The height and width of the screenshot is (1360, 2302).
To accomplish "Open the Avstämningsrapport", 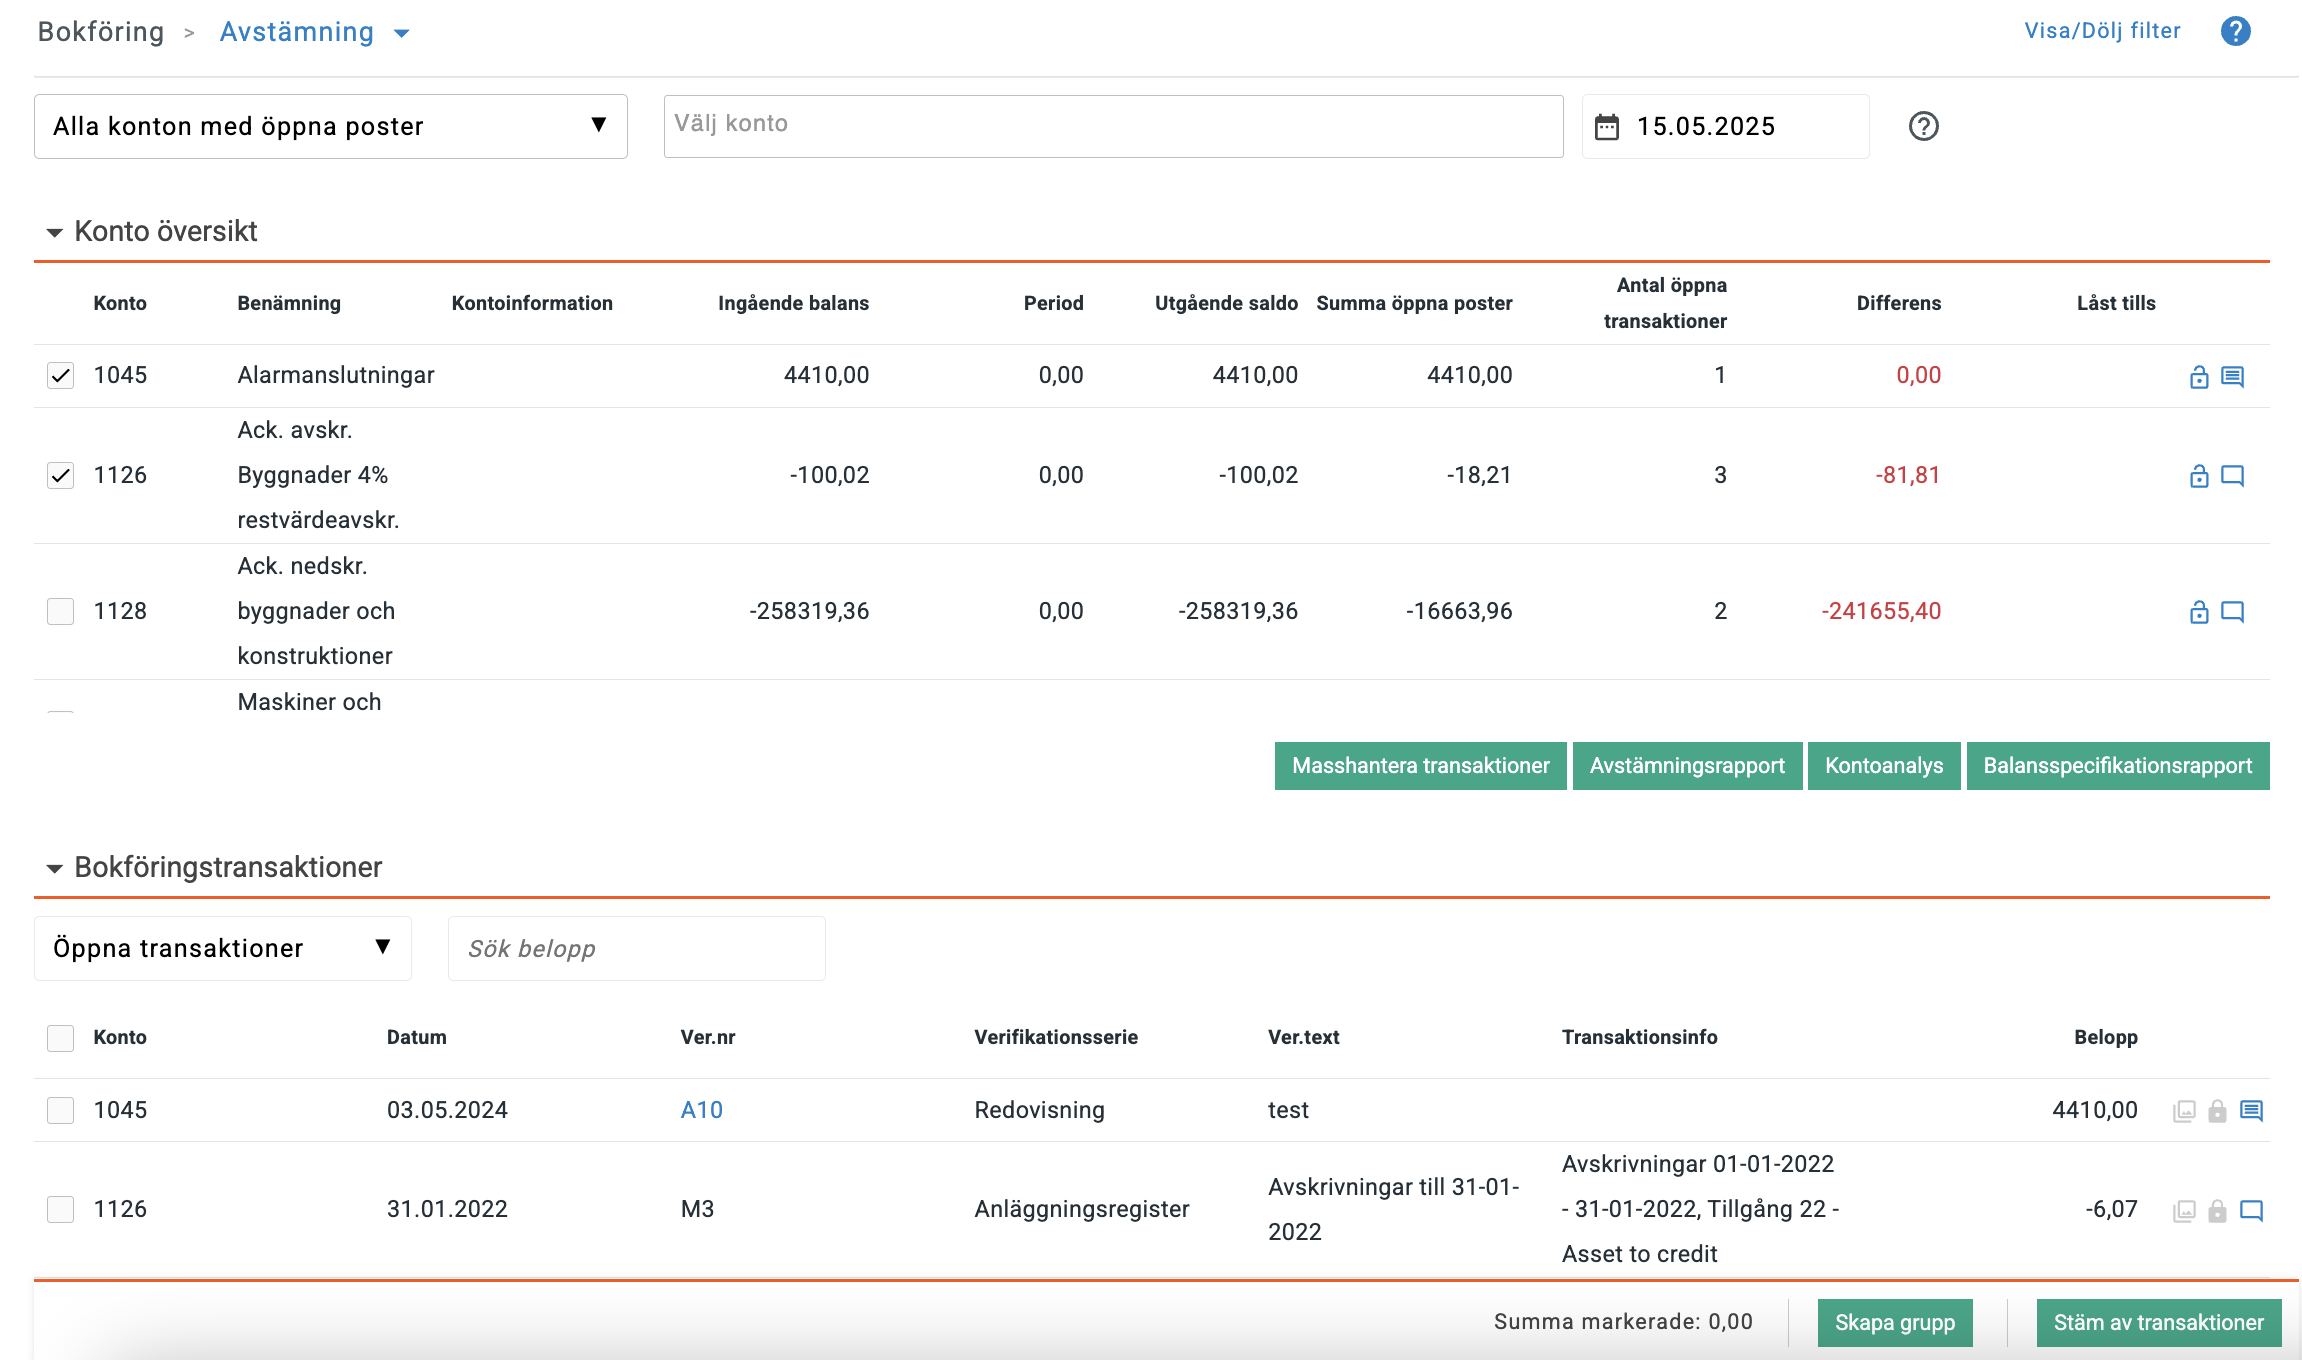I will tap(1687, 766).
